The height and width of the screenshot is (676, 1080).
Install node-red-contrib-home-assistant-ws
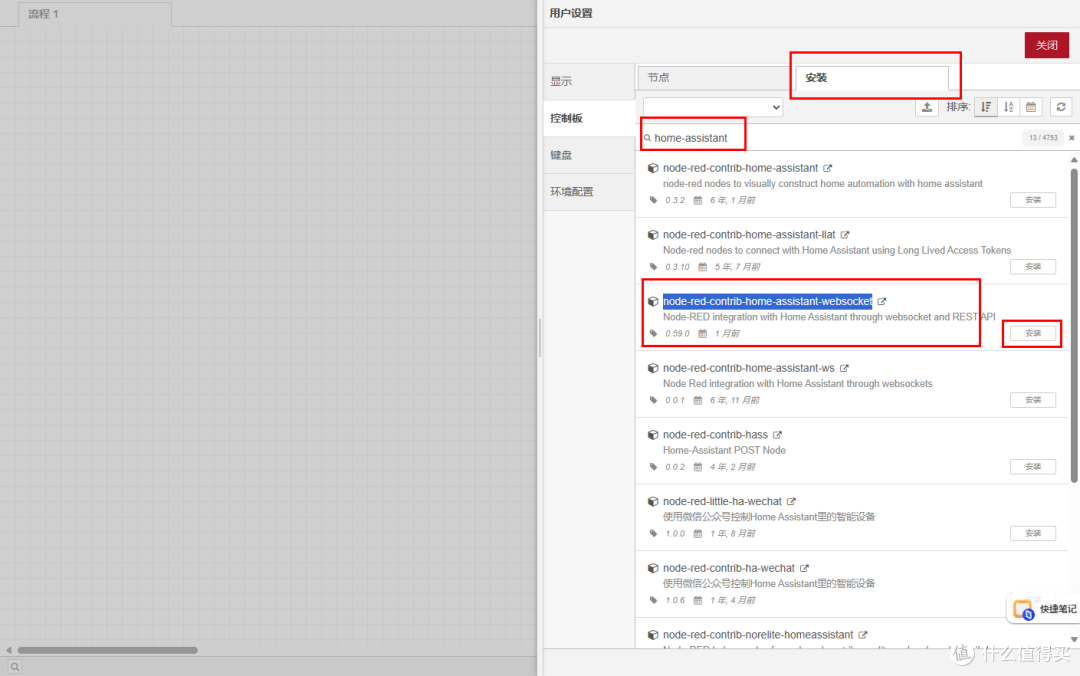pyautogui.click(x=1032, y=400)
